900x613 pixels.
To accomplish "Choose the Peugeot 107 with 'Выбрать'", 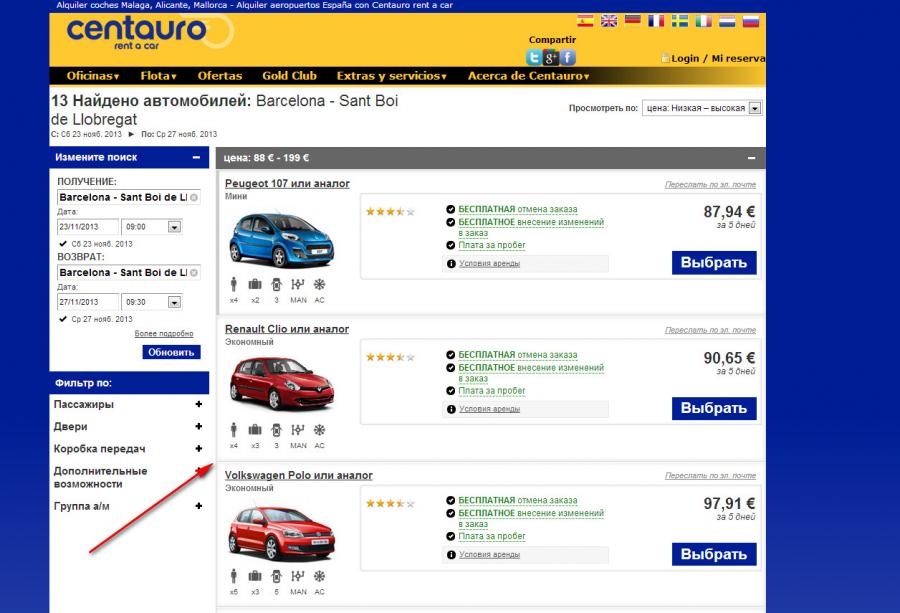I will (714, 263).
